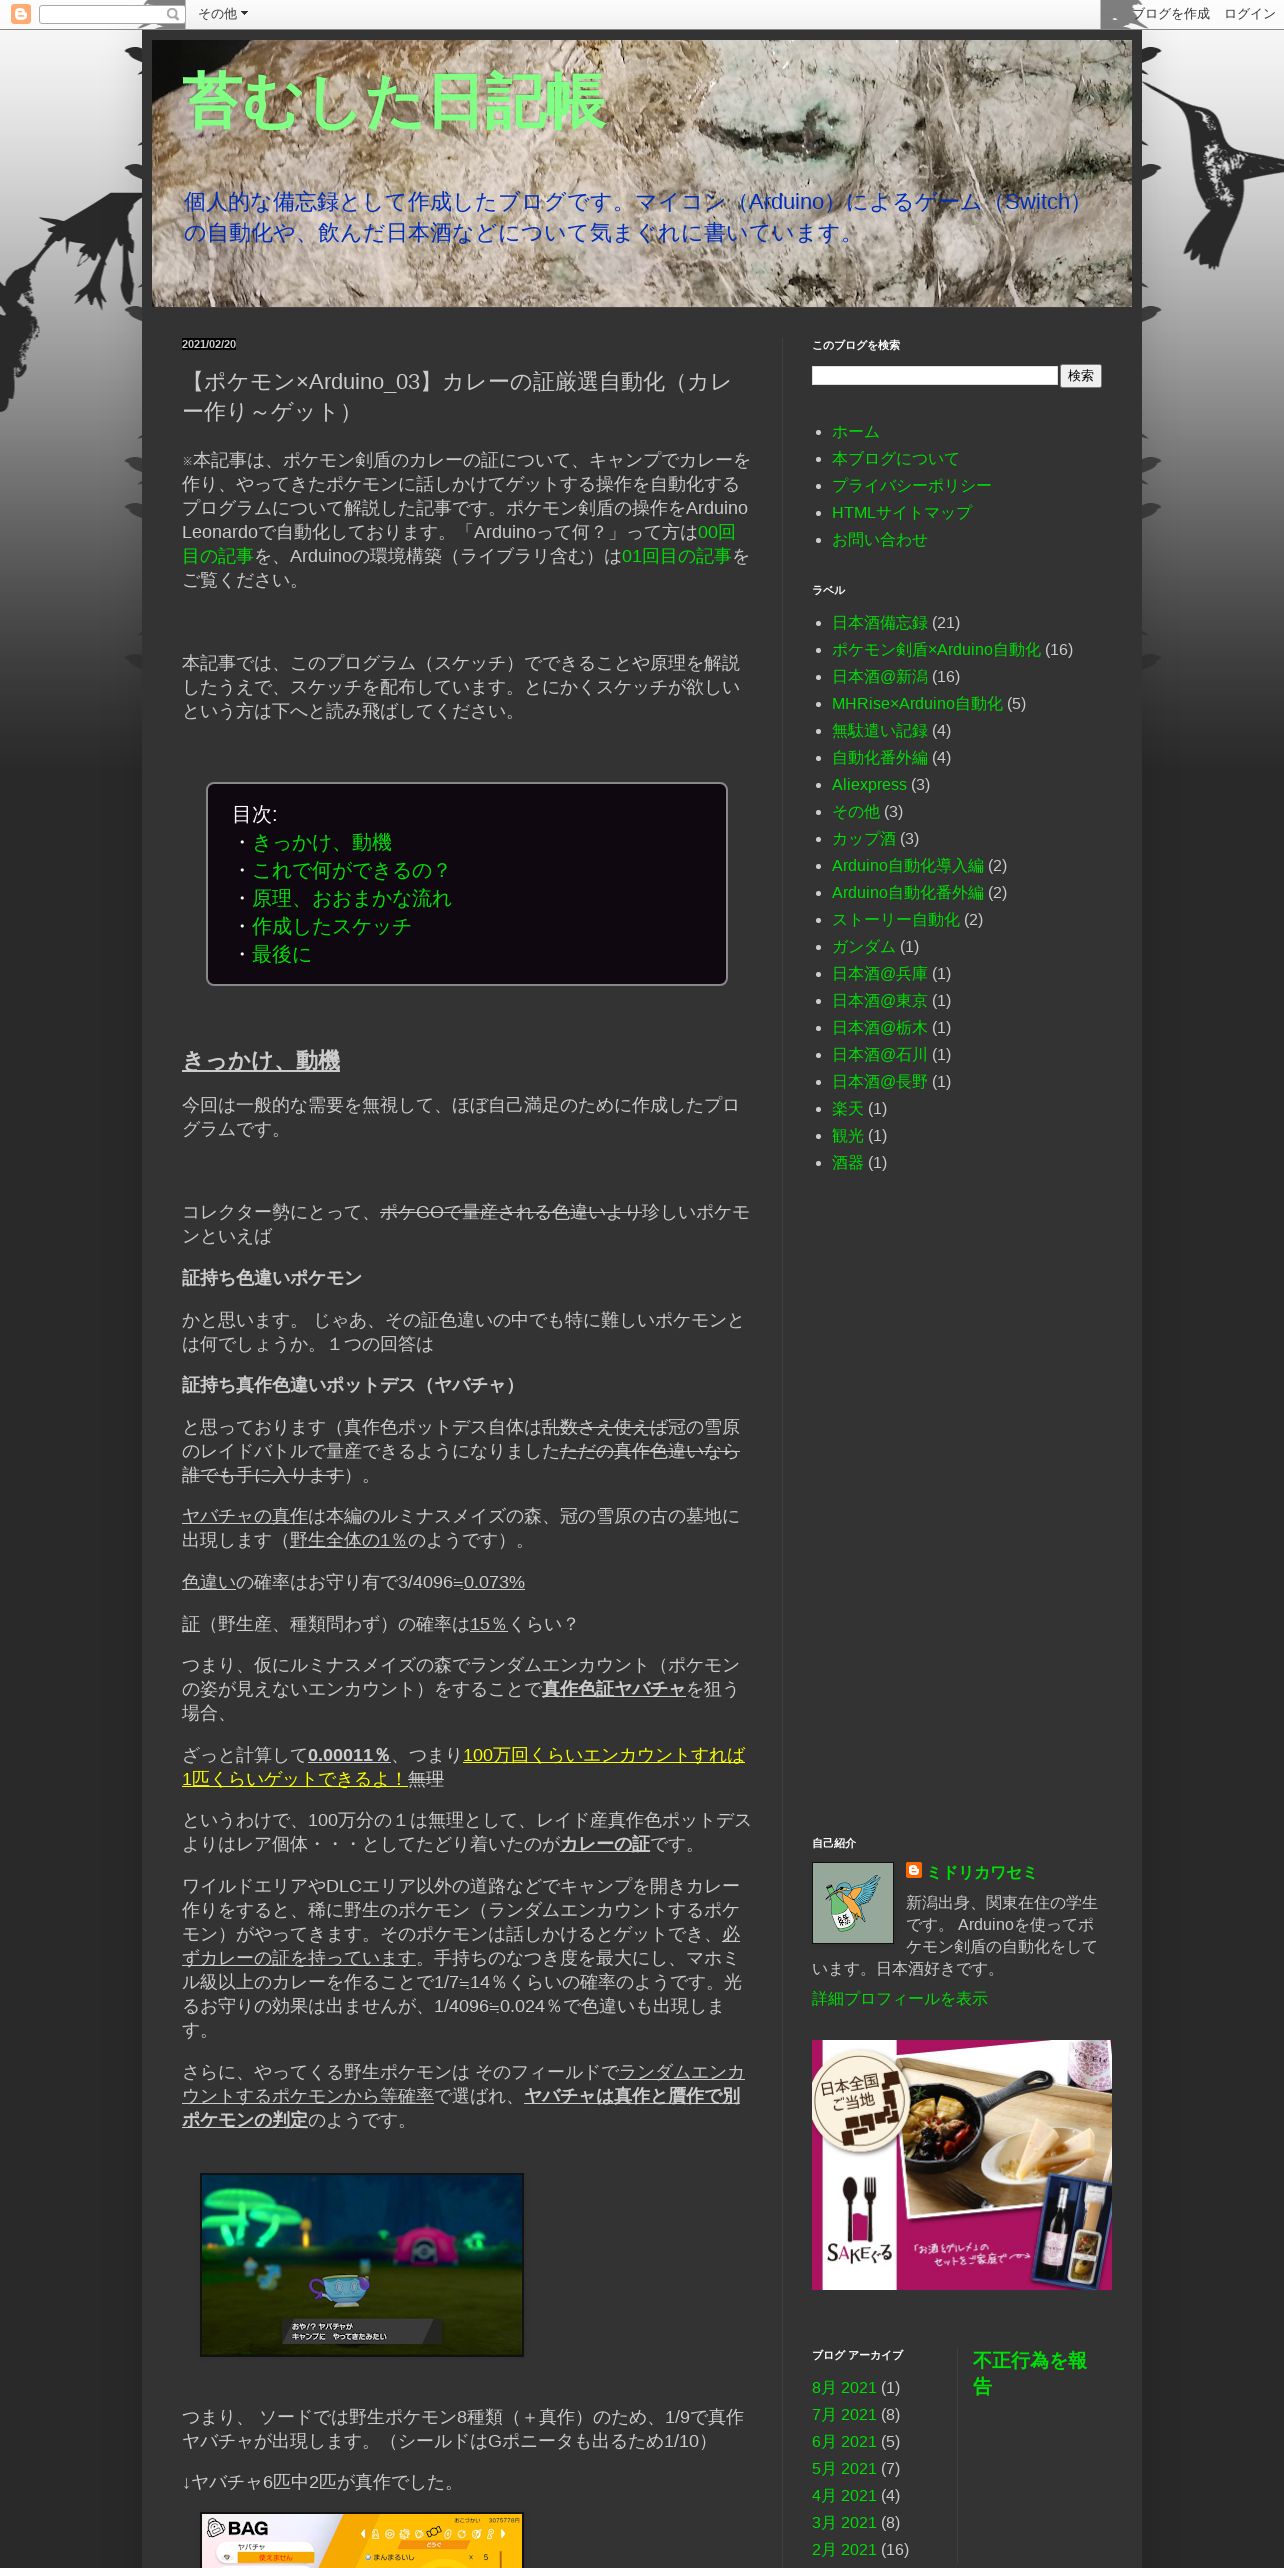Select the 自動化番外編 label
Image resolution: width=1284 pixels, height=2568 pixels.
879,758
